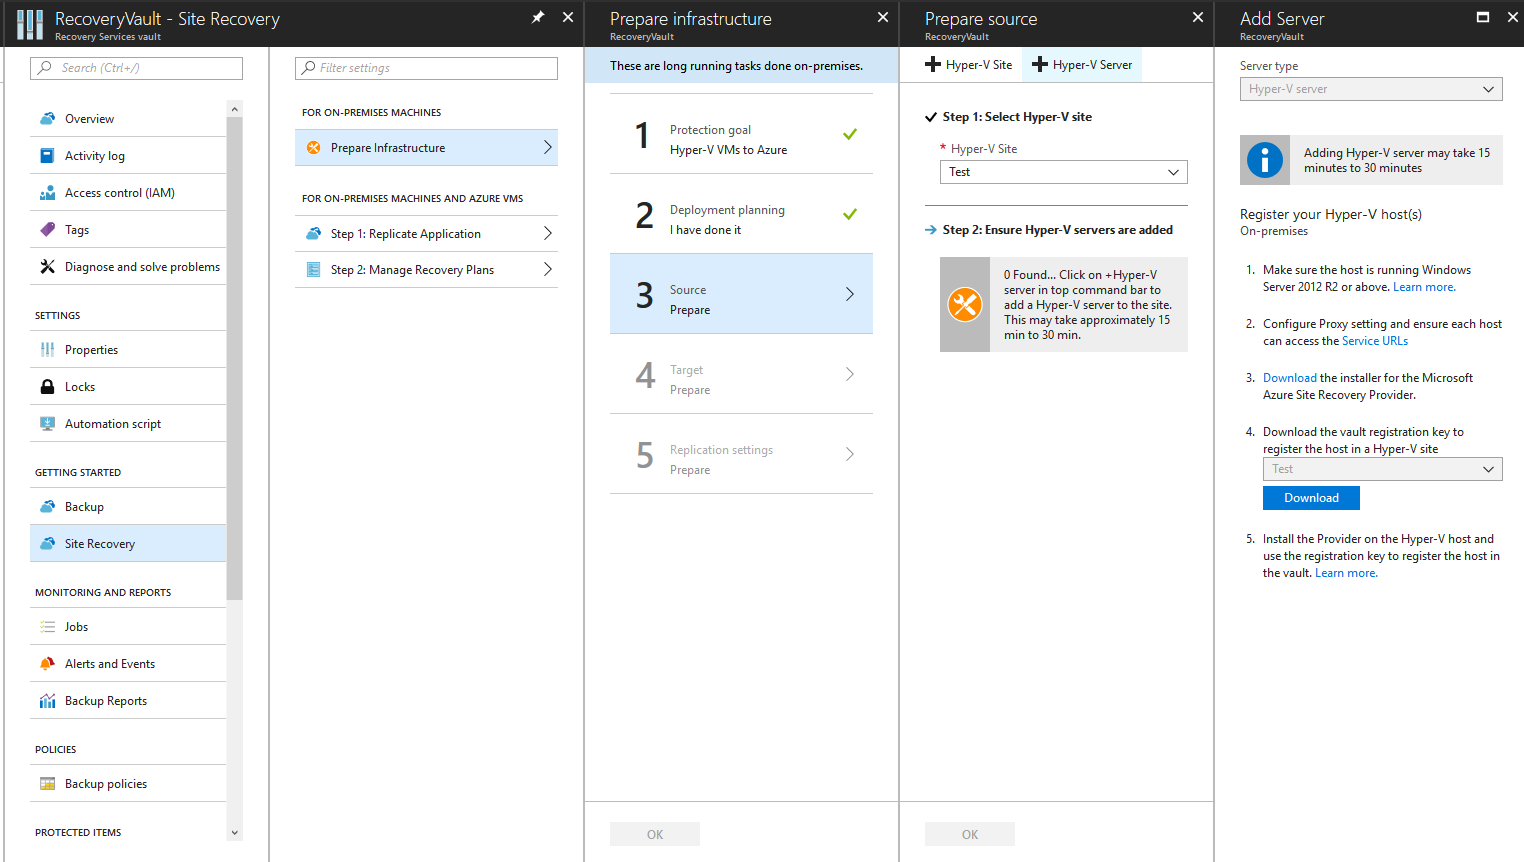Click 'Step 2: Ensure Hyper-V servers are added' text
The height and width of the screenshot is (862, 1524).
[x=1057, y=230]
